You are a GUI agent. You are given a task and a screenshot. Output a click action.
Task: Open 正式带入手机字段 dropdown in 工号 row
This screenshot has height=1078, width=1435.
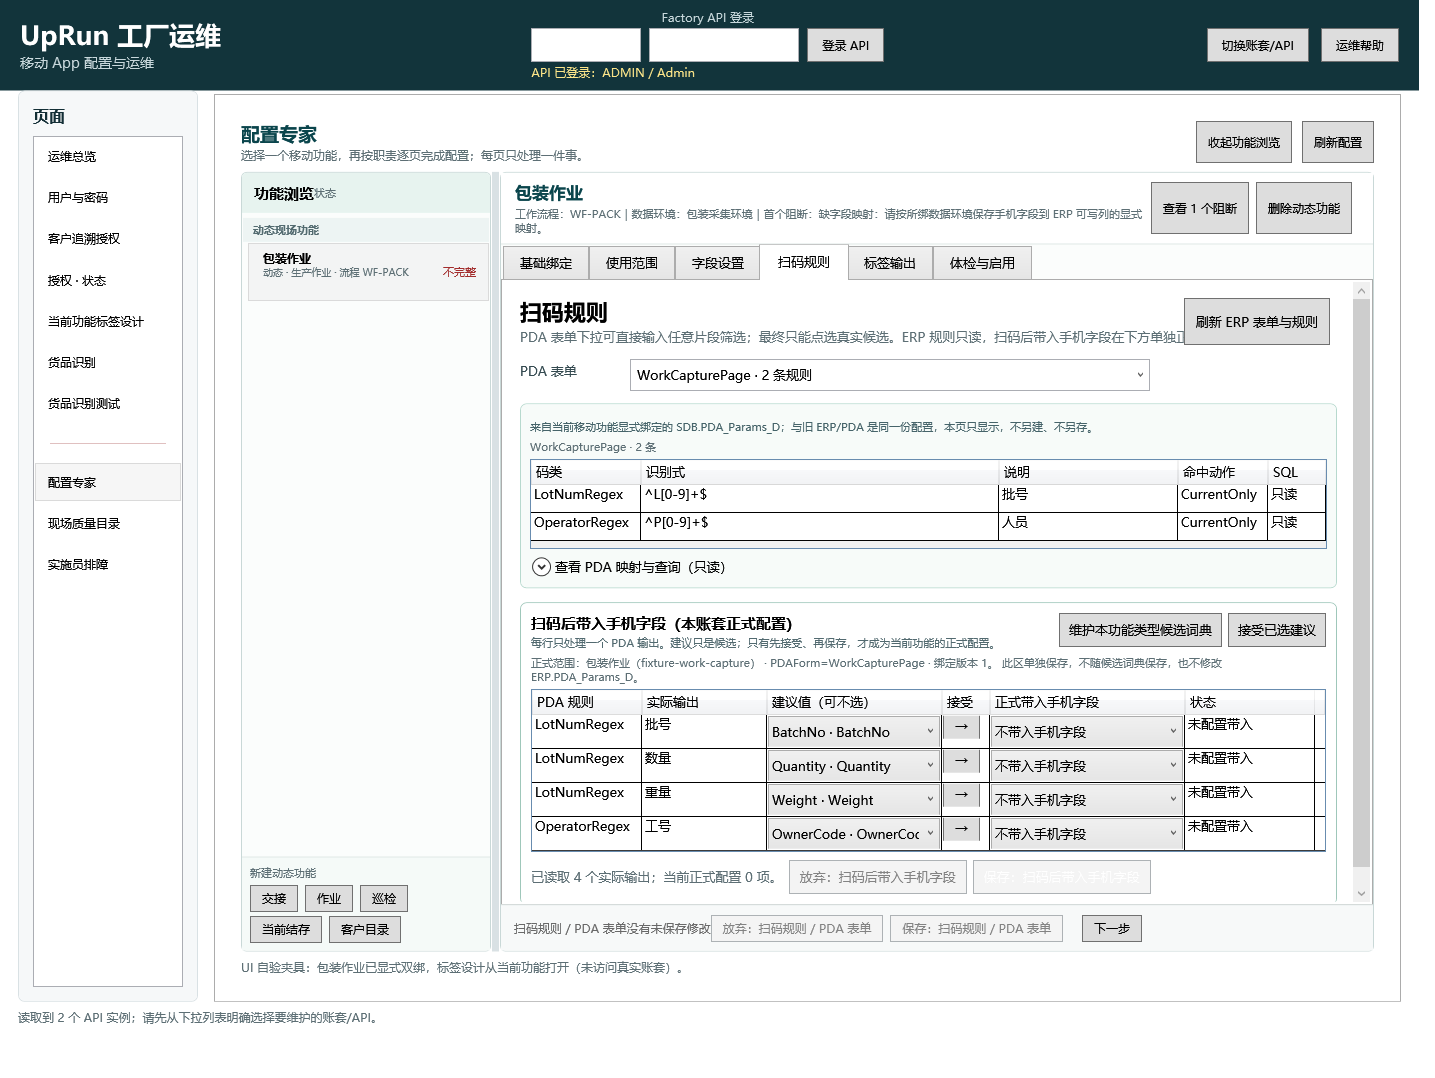pos(1086,834)
